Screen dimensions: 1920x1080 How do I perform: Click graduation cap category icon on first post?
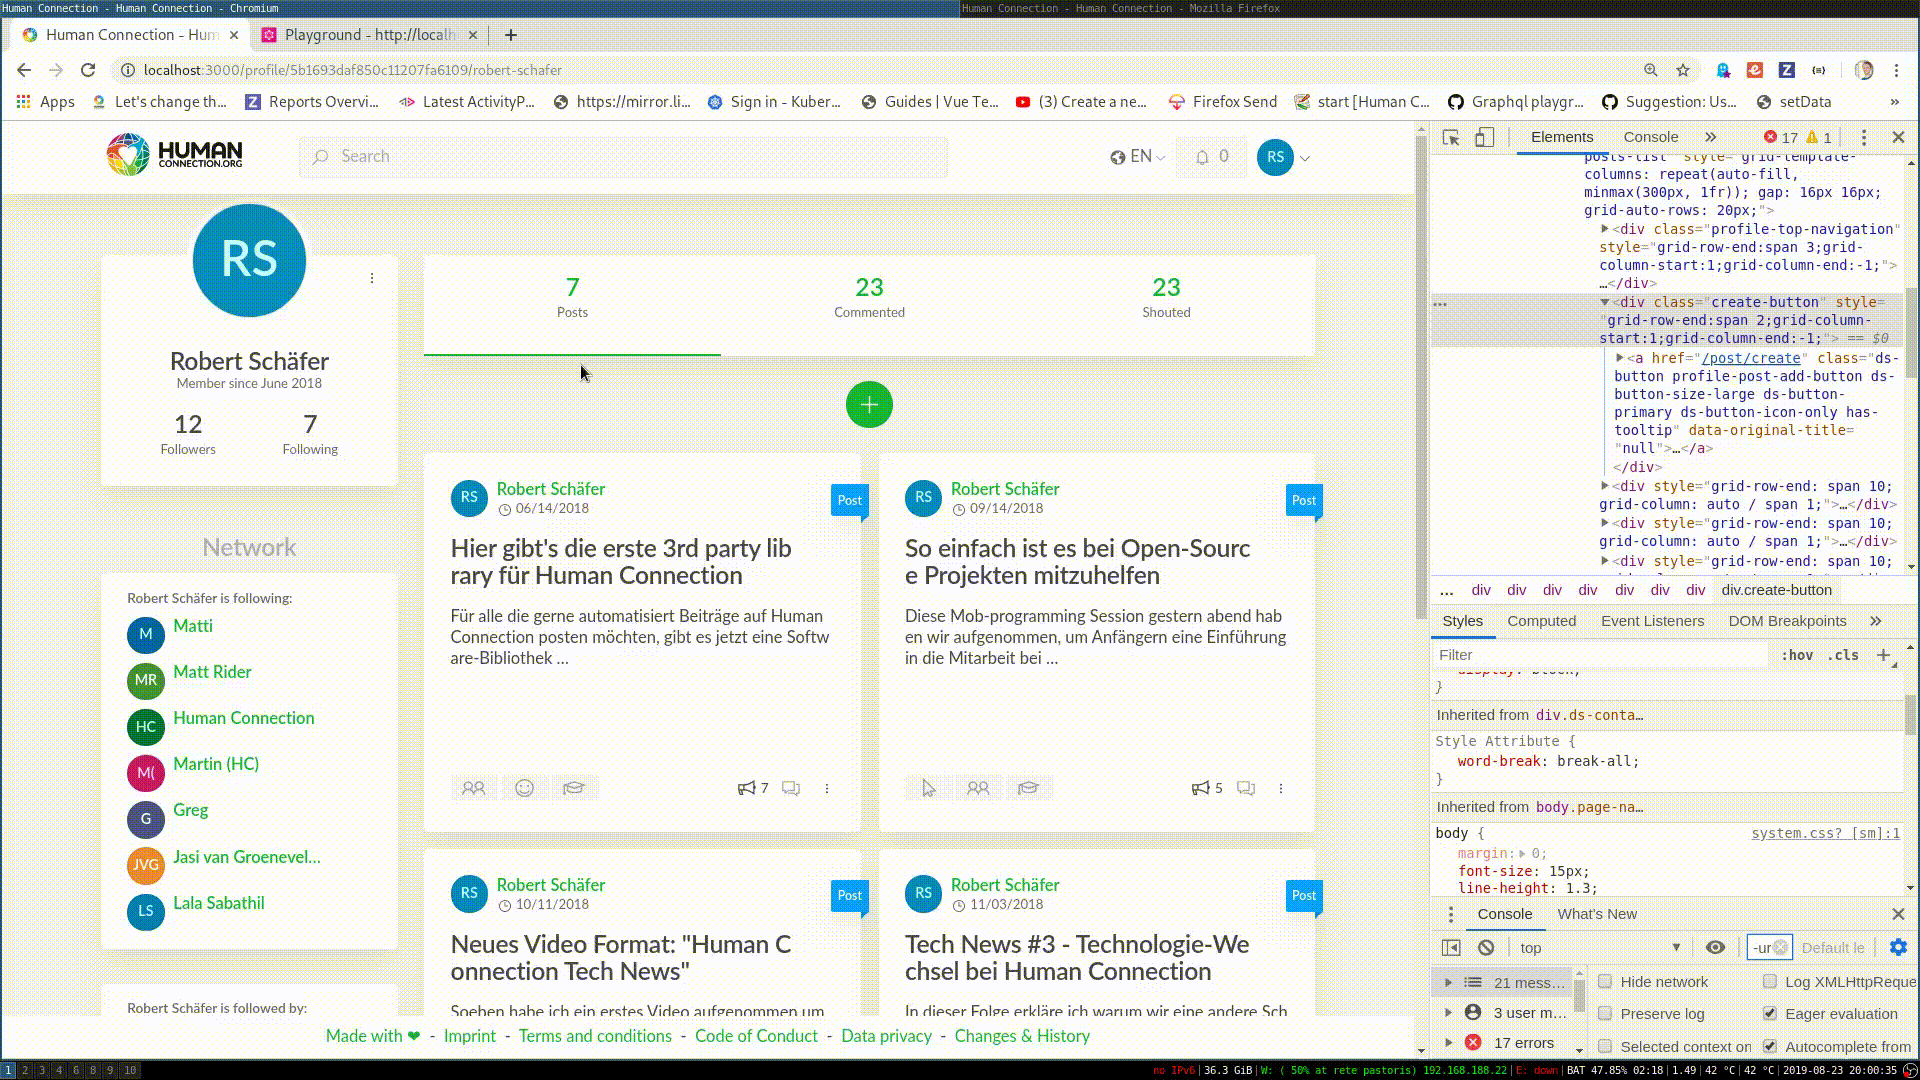(x=574, y=788)
